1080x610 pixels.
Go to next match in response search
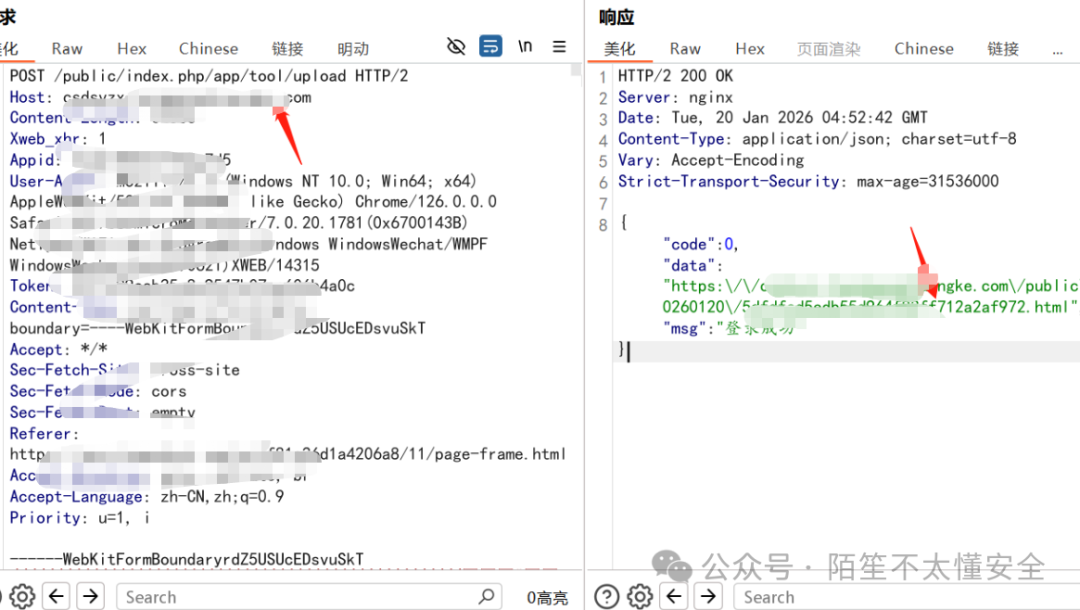click(708, 596)
